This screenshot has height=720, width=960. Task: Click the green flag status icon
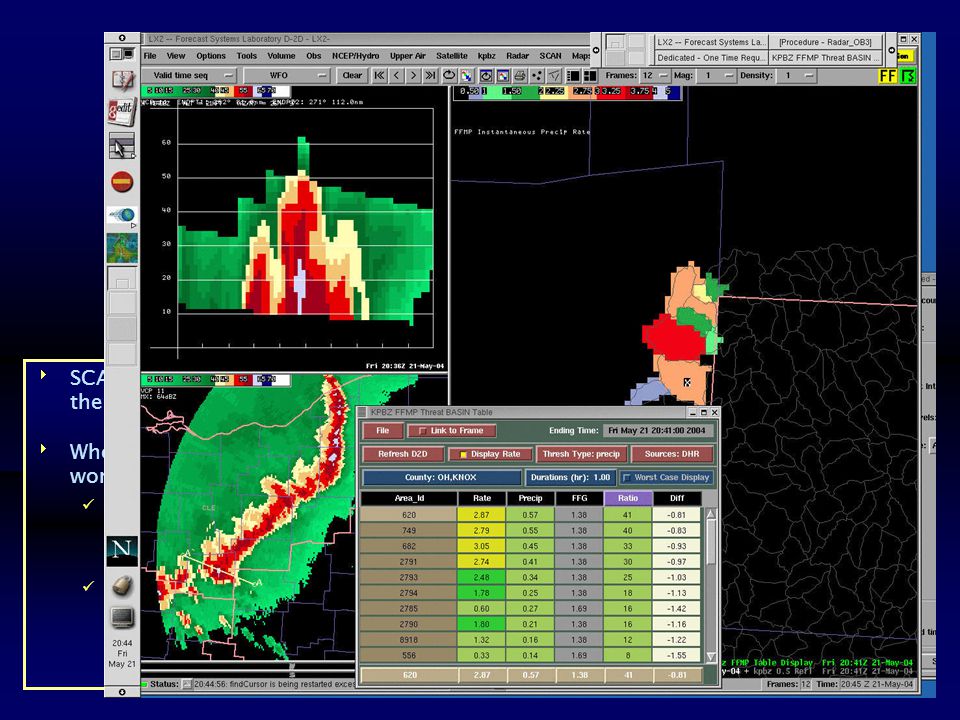point(908,75)
